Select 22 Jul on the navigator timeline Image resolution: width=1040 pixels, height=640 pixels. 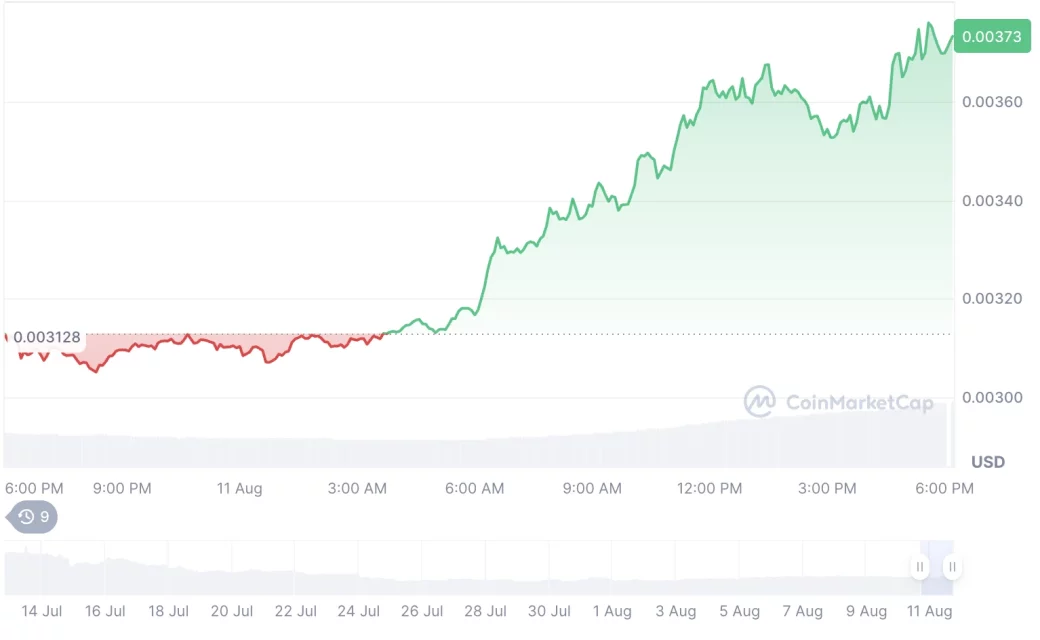295,611
